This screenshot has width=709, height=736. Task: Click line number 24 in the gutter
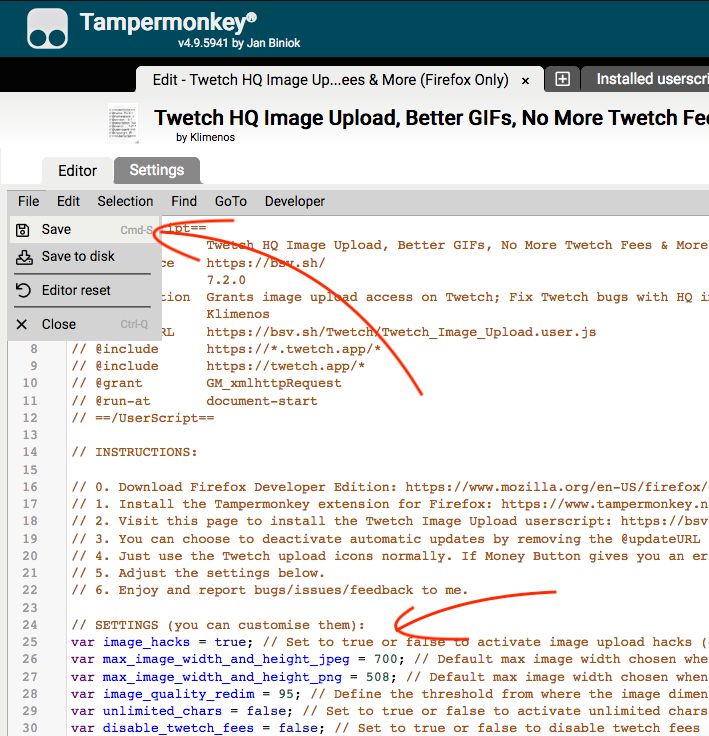click(x=30, y=625)
